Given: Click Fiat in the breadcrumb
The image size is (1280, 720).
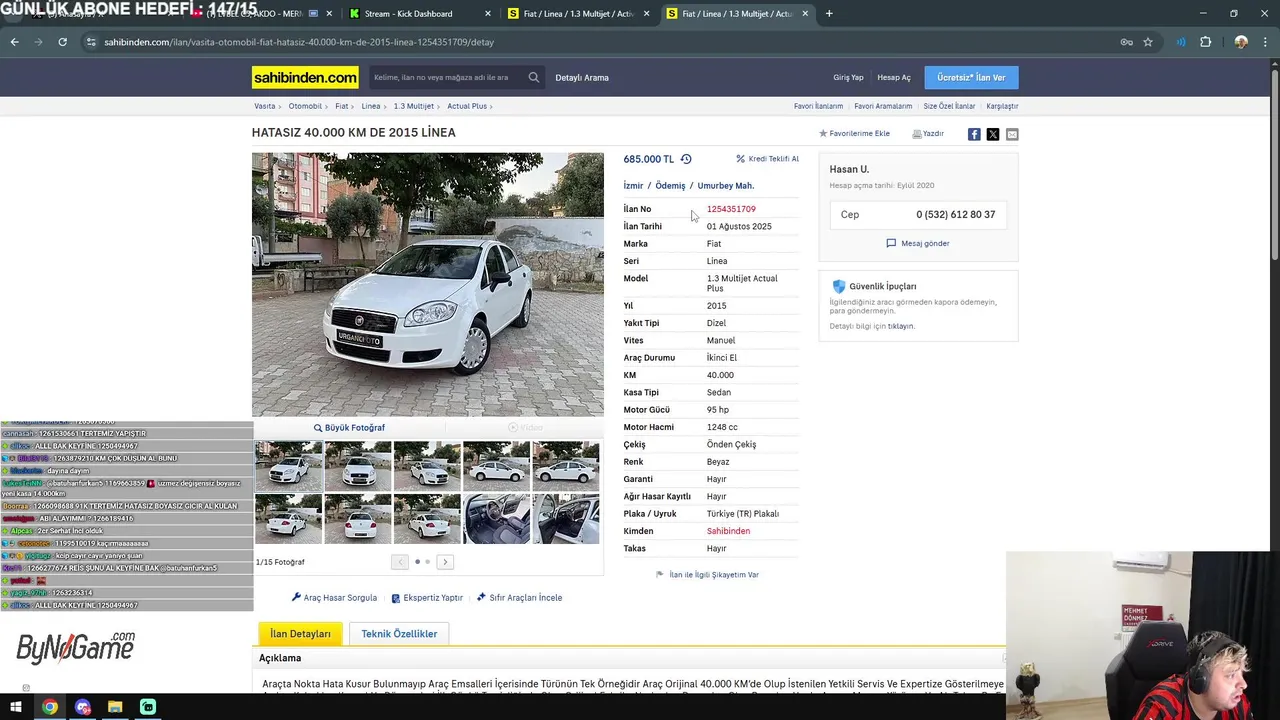Looking at the screenshot, I should coord(342,106).
